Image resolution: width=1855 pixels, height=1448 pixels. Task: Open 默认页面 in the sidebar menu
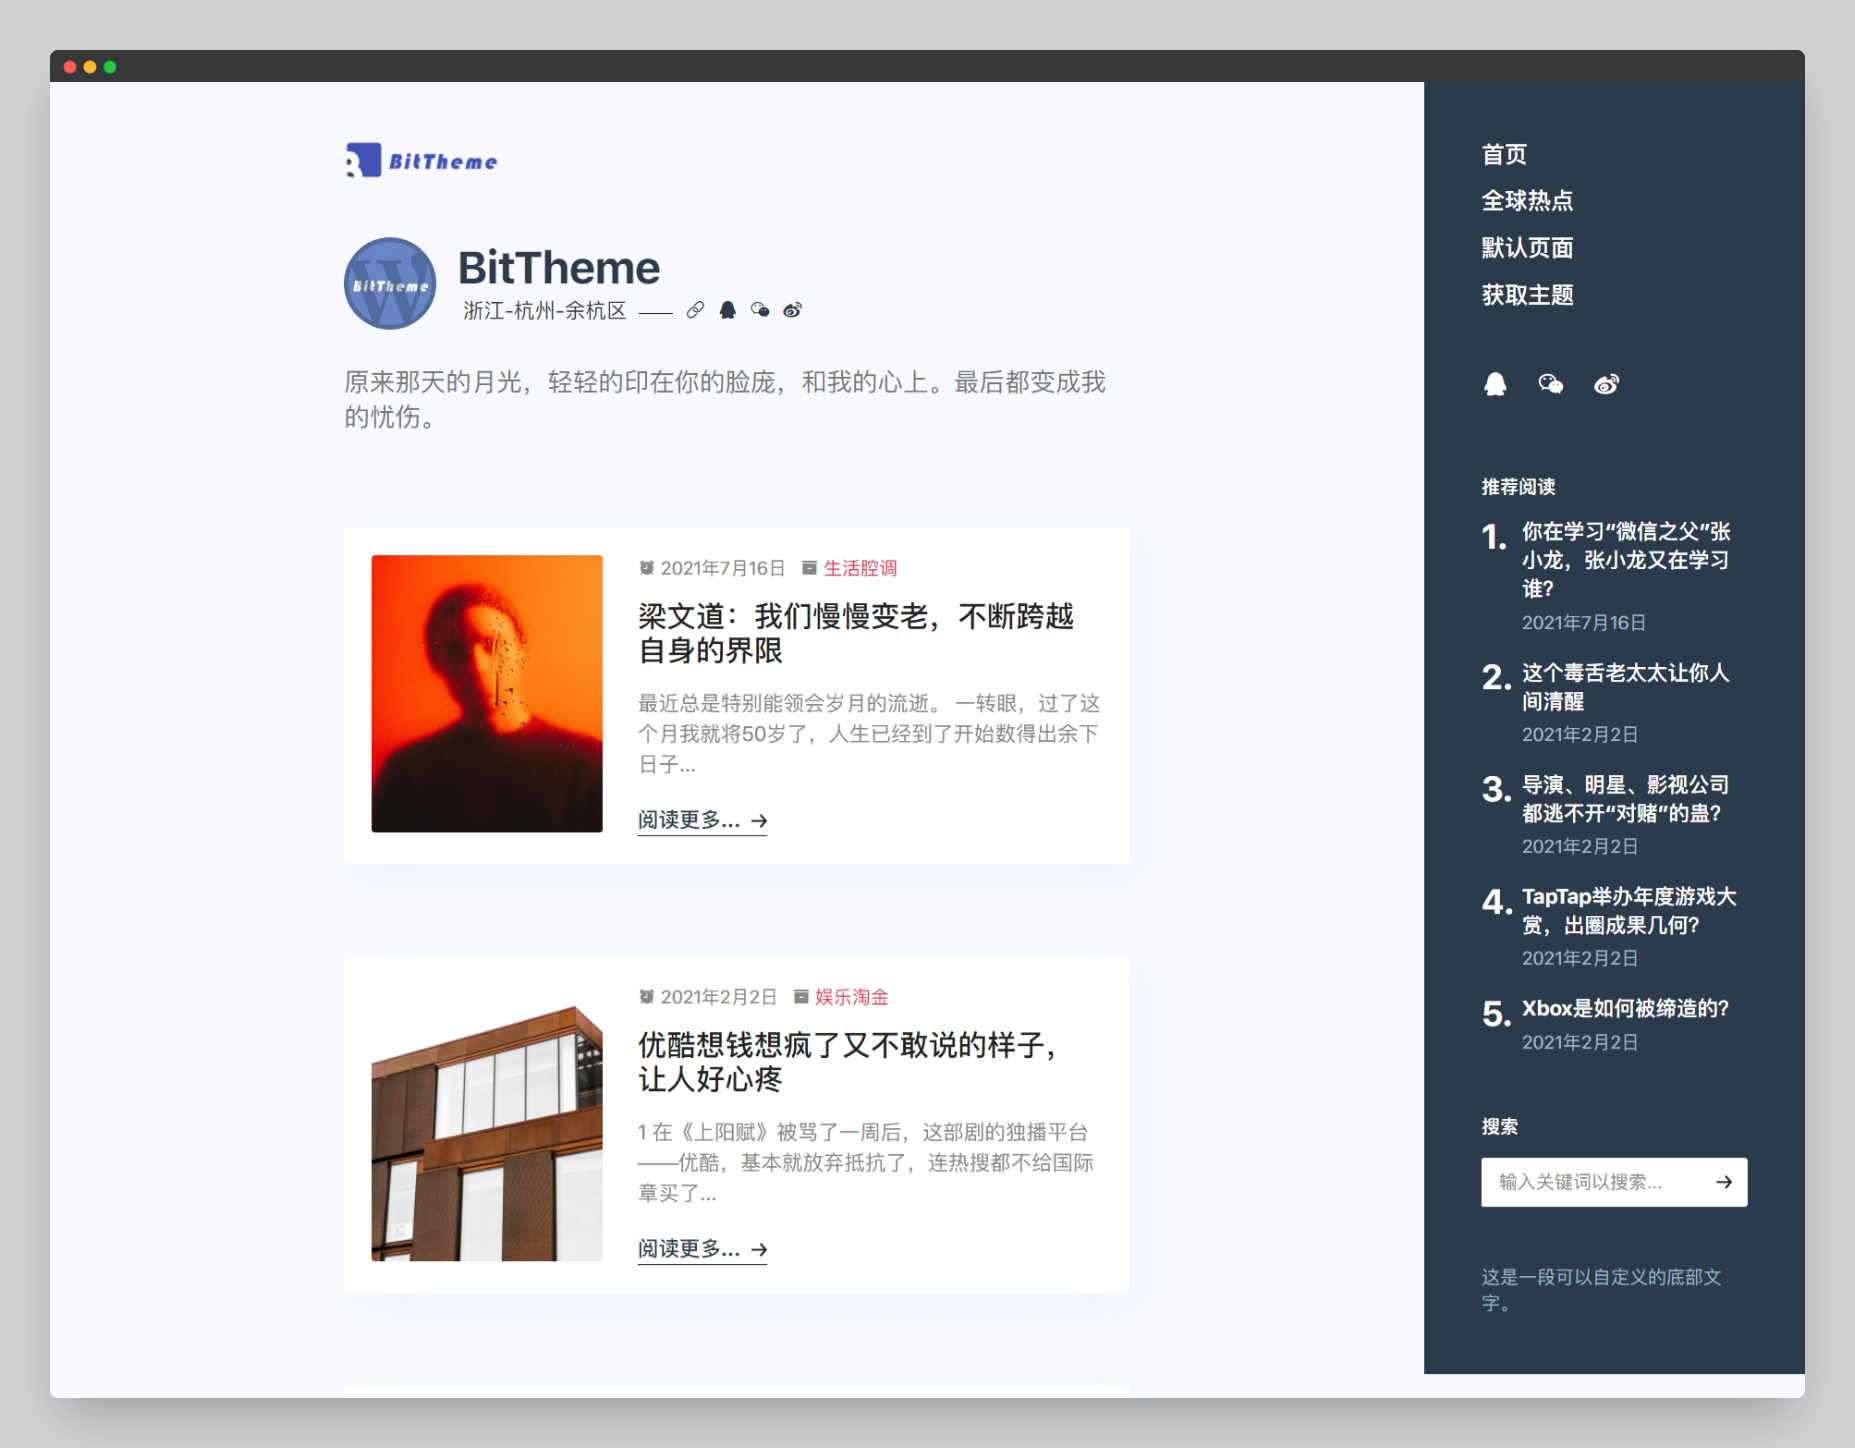[x=1527, y=248]
